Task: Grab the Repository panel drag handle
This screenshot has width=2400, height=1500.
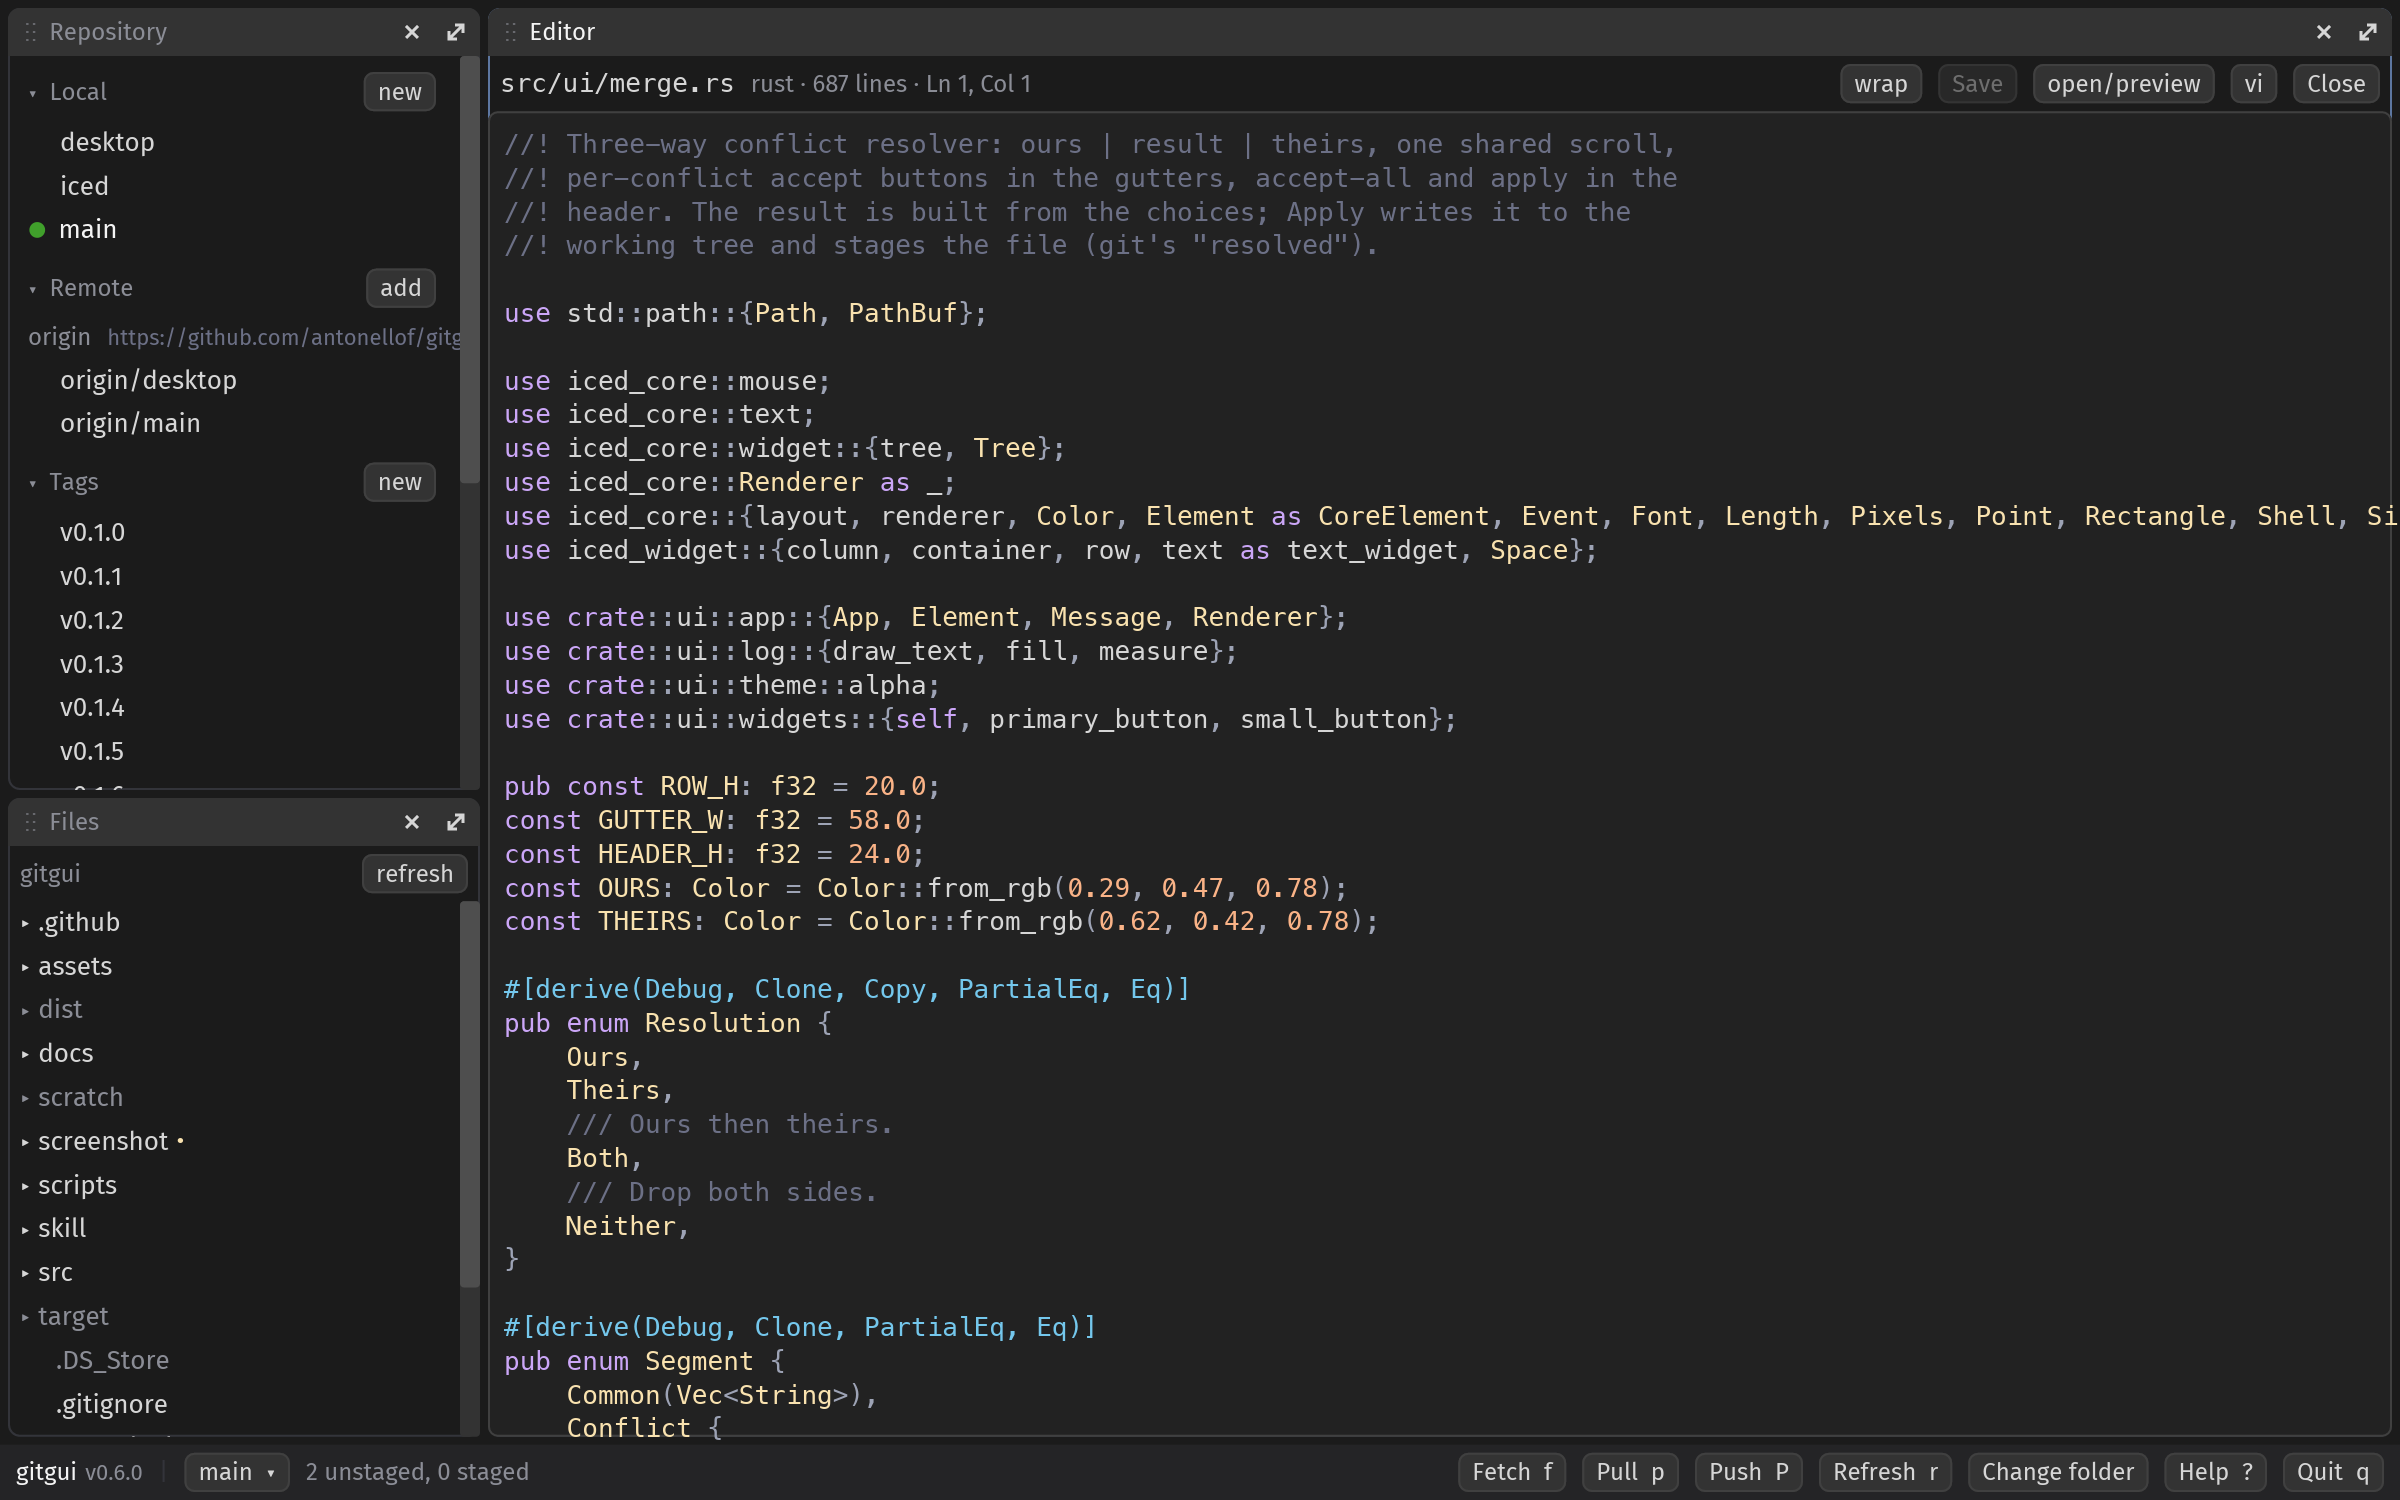Action: click(x=30, y=32)
